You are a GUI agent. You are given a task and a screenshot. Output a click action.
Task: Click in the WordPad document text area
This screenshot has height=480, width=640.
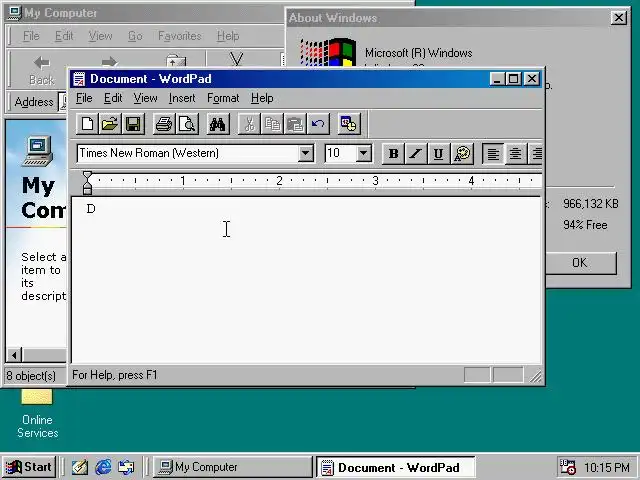pyautogui.click(x=306, y=282)
